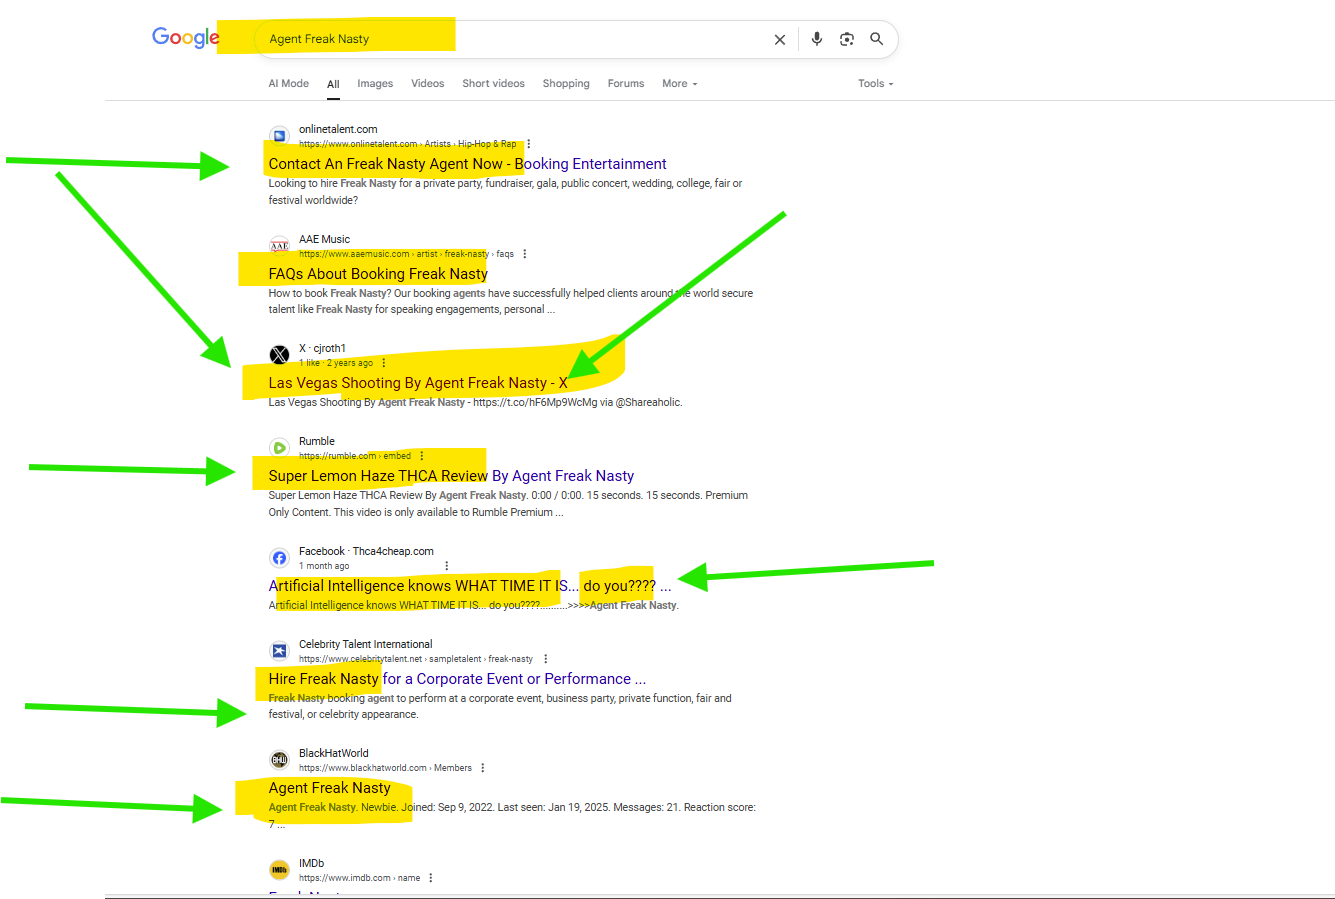This screenshot has height=899, width=1335.
Task: Click the onlinetalent.com site name
Action: click(x=338, y=129)
